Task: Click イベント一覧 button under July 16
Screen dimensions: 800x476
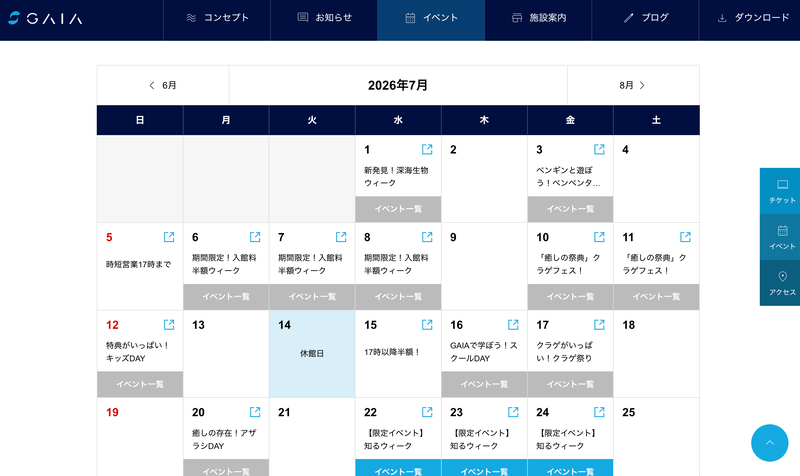Action: [484, 384]
